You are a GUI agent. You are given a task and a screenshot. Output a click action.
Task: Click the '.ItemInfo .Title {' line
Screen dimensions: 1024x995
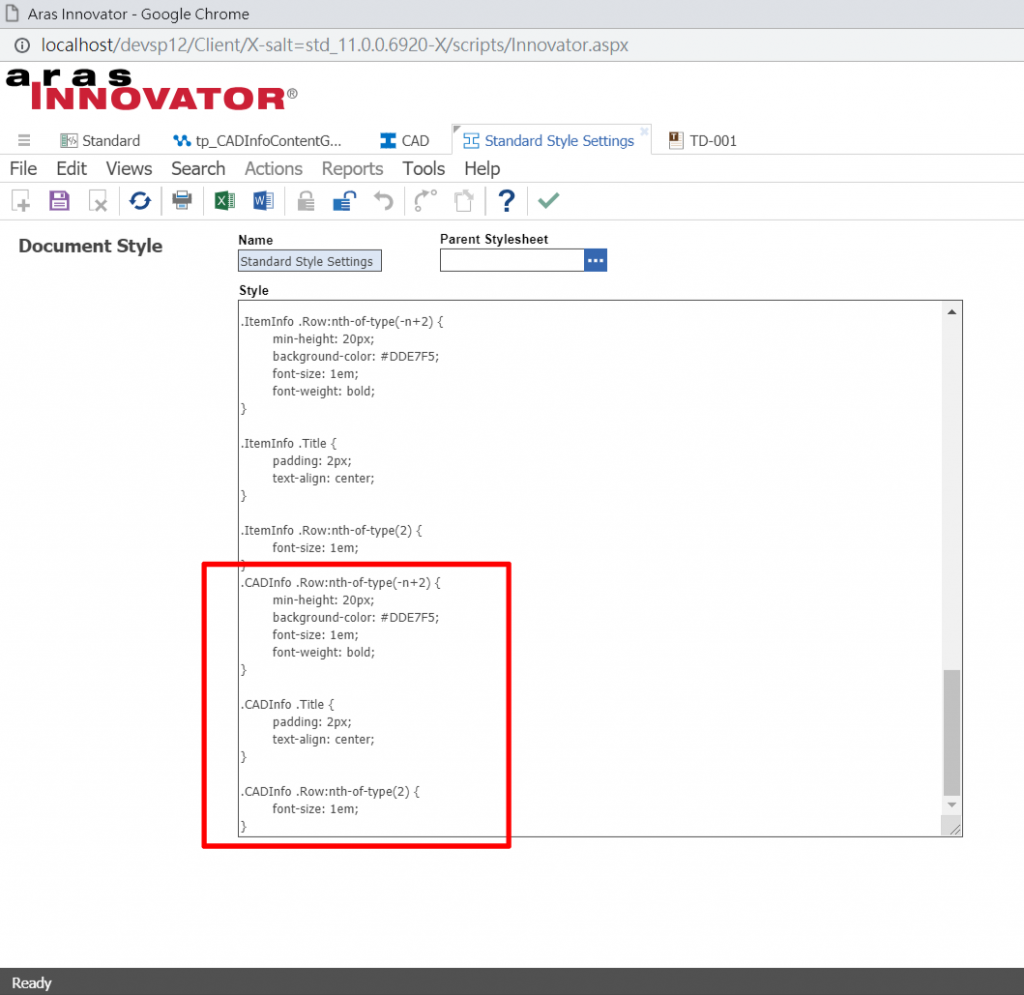tap(289, 443)
